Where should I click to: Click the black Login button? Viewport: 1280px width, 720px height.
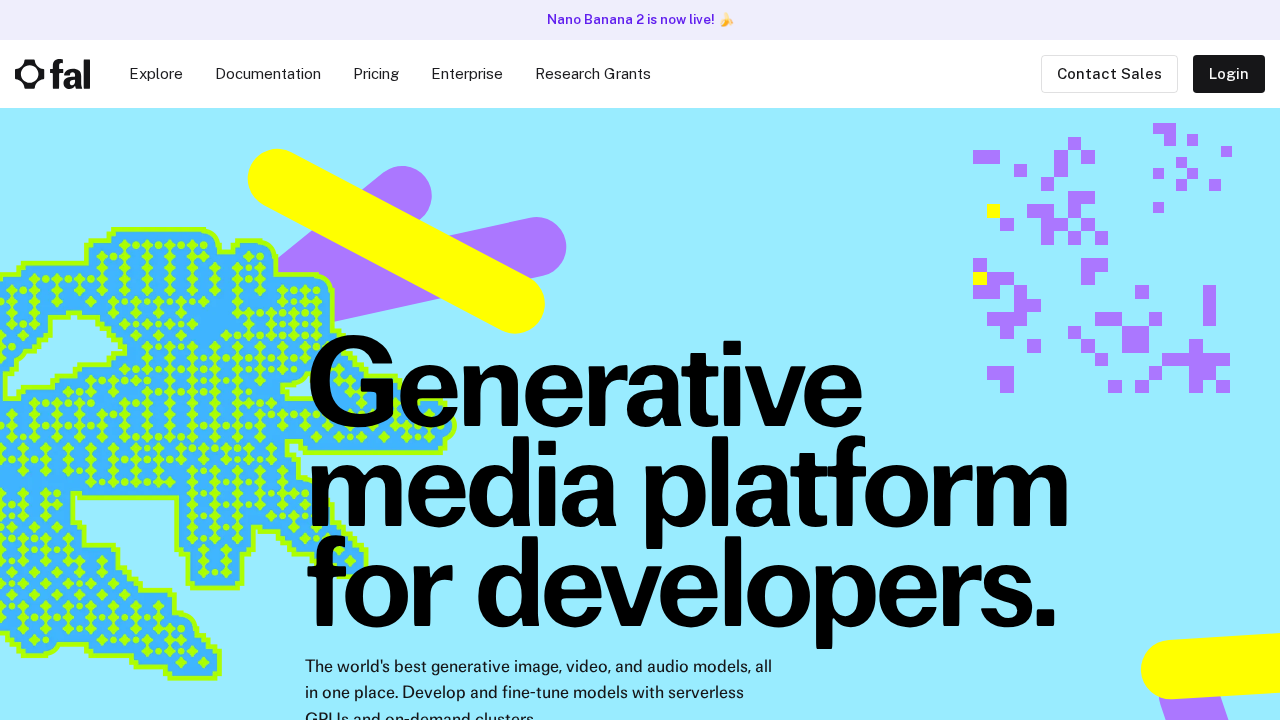[1228, 74]
